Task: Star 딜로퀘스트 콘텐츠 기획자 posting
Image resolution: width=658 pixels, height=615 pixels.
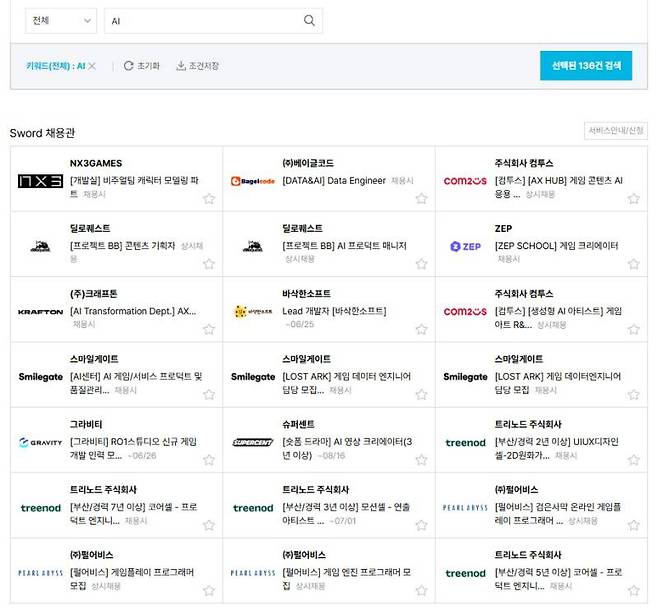Action: point(209,264)
